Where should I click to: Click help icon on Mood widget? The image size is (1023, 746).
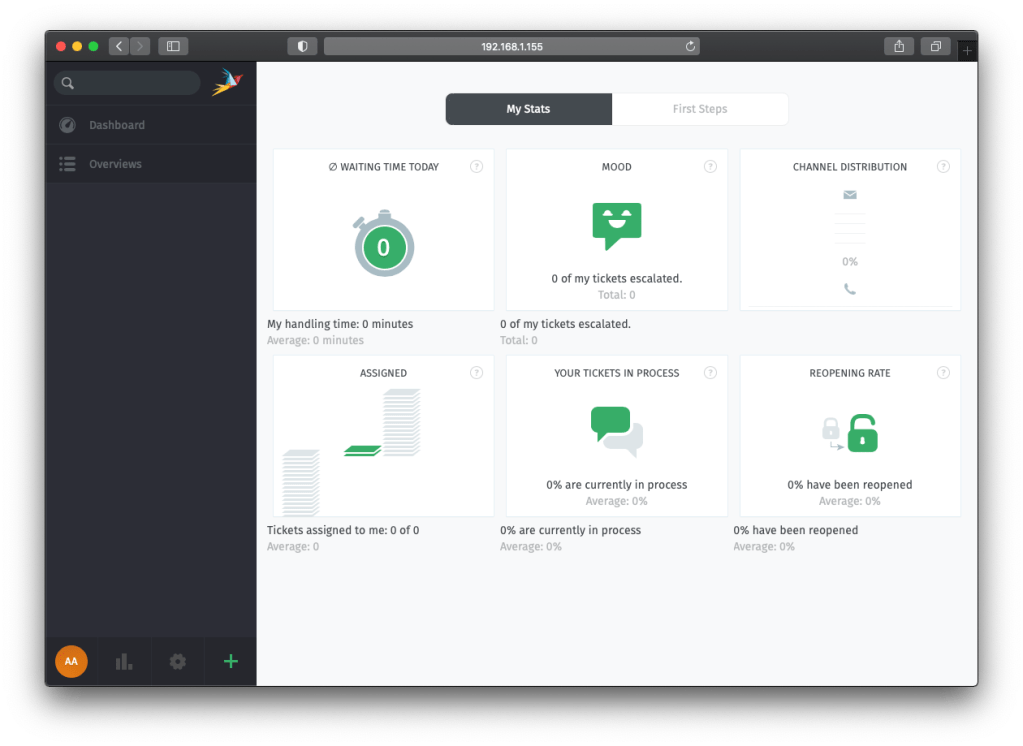click(710, 167)
